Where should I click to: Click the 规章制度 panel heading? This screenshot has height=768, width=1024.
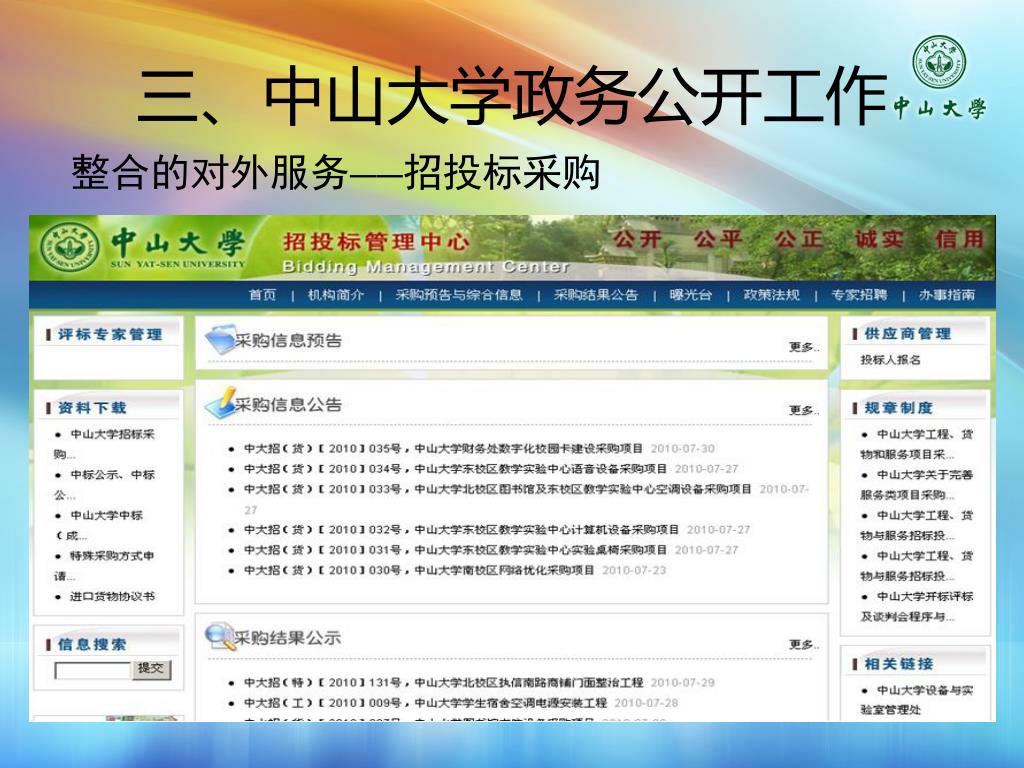click(x=899, y=408)
